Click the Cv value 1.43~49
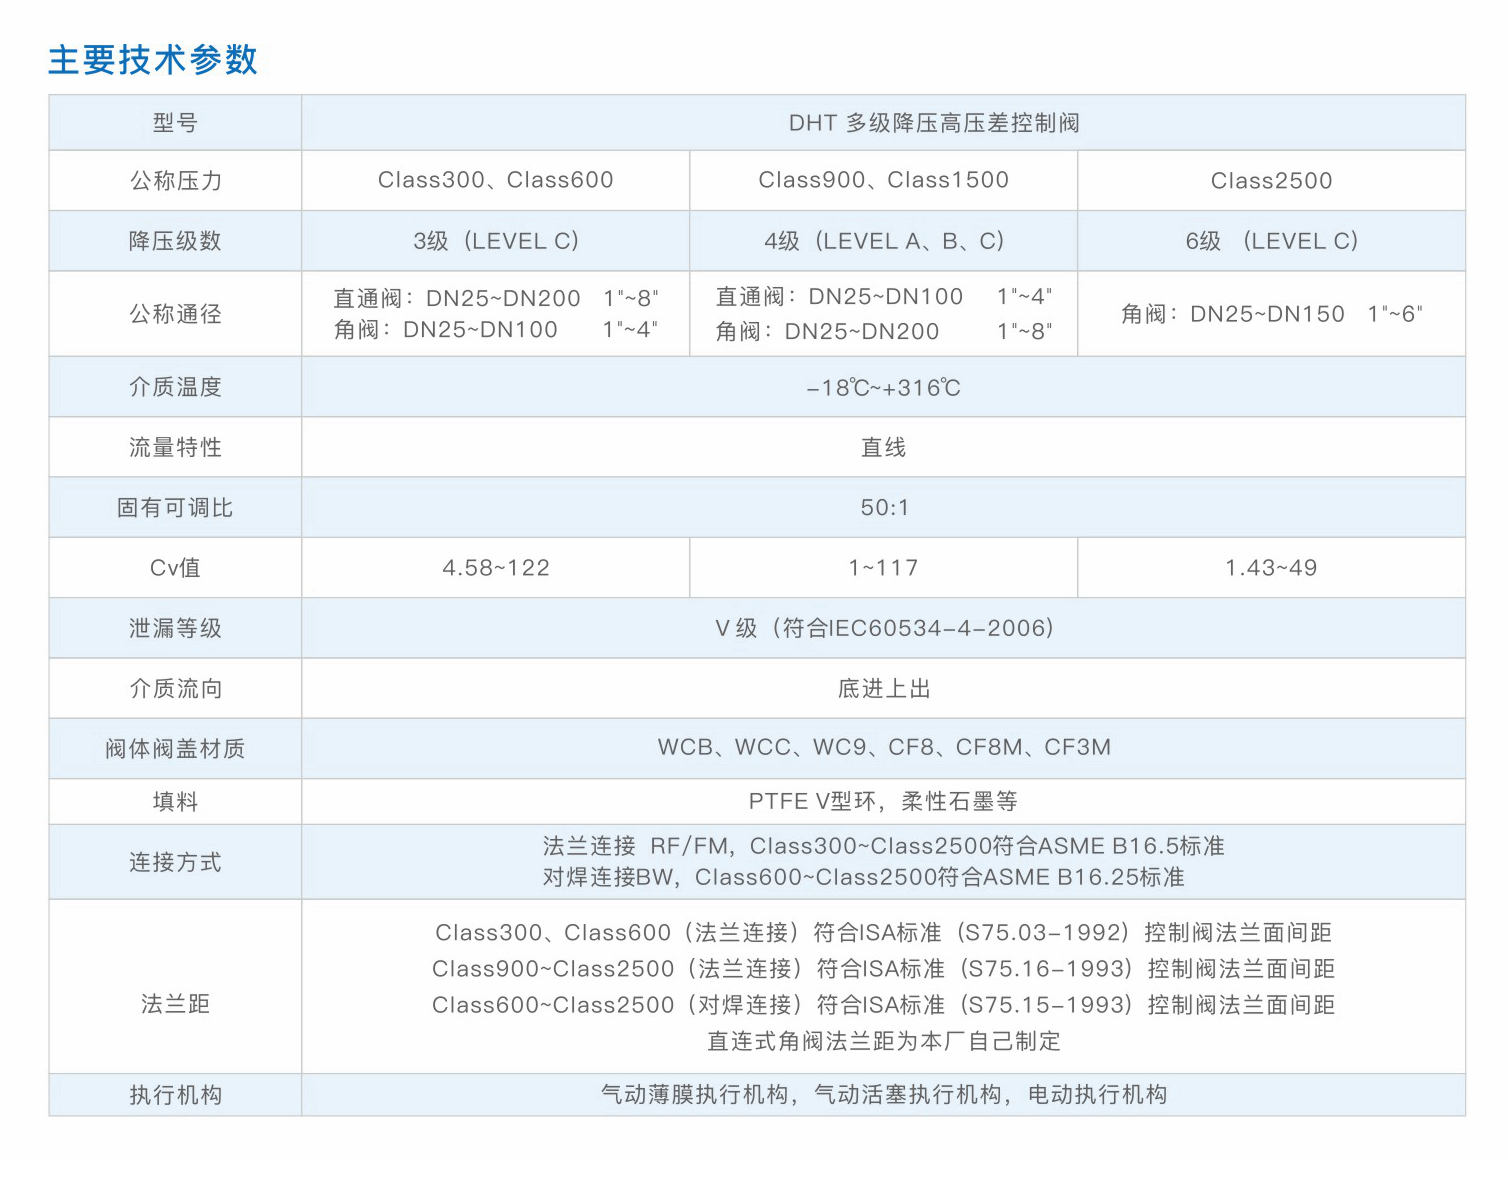Image resolution: width=1508 pixels, height=1184 pixels. point(1271,568)
